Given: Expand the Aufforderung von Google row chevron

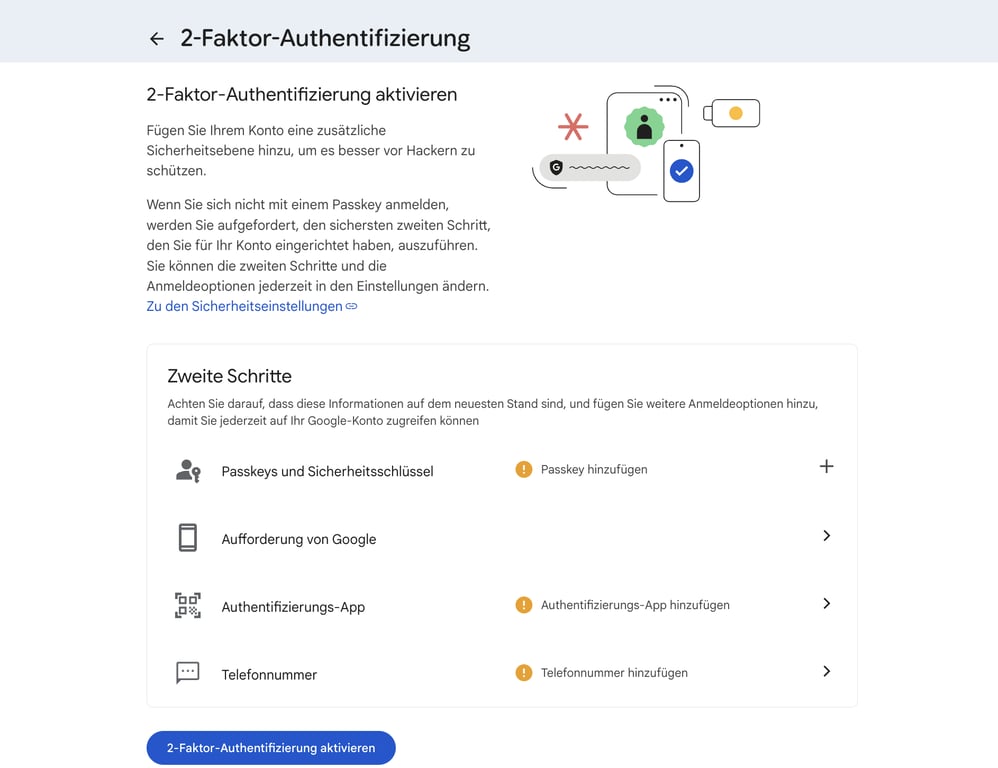Looking at the screenshot, I should click(x=827, y=536).
